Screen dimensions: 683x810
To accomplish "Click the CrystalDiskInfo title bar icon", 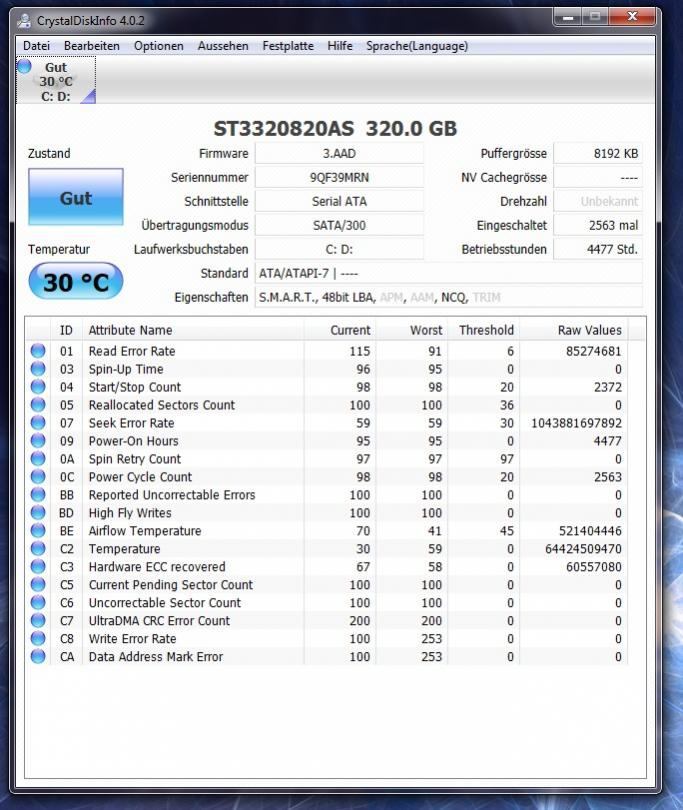I will [24, 21].
